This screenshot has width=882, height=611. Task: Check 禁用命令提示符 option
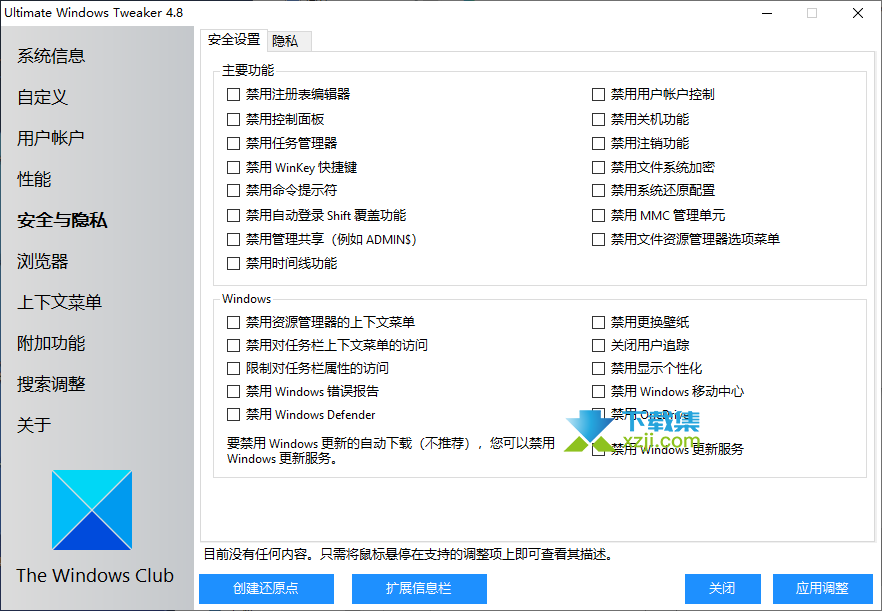click(x=233, y=191)
